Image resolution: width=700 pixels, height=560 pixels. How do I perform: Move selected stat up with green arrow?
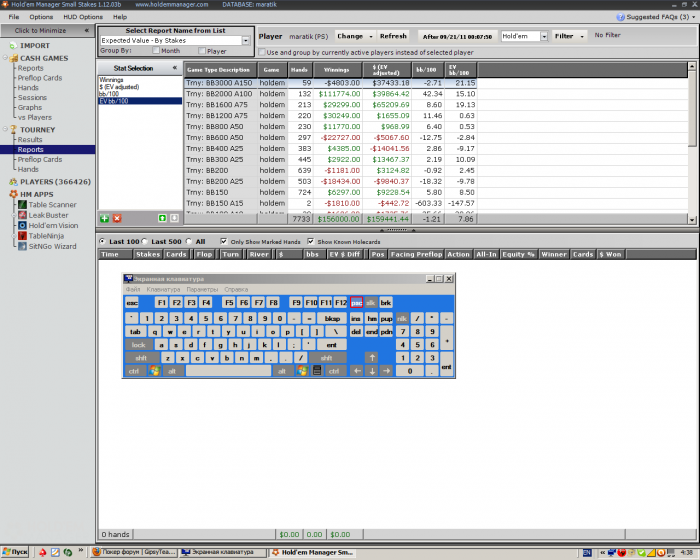pos(162,218)
